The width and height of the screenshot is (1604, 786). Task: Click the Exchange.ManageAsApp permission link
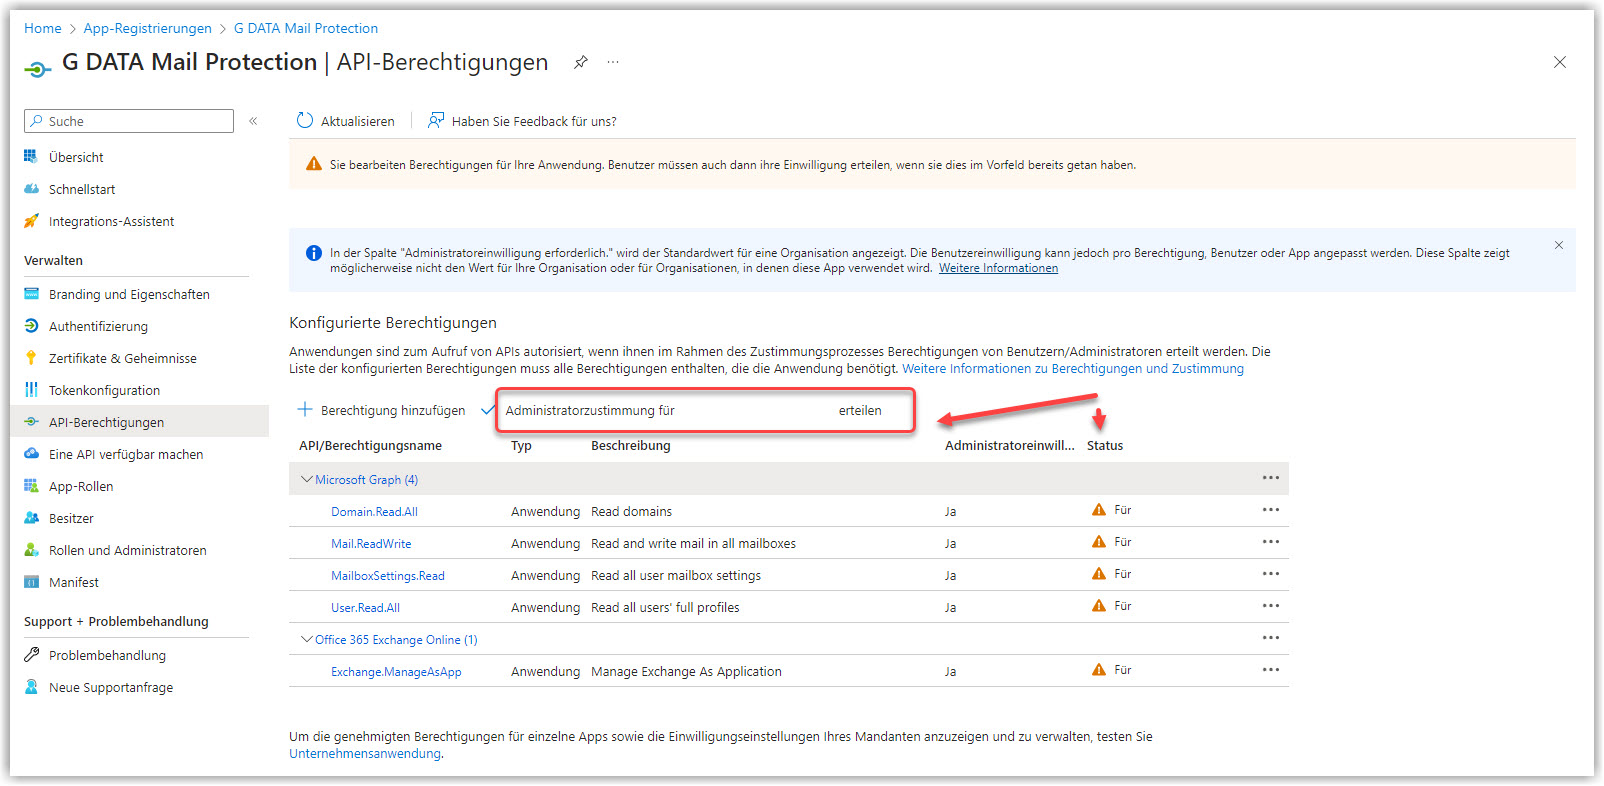coord(396,672)
